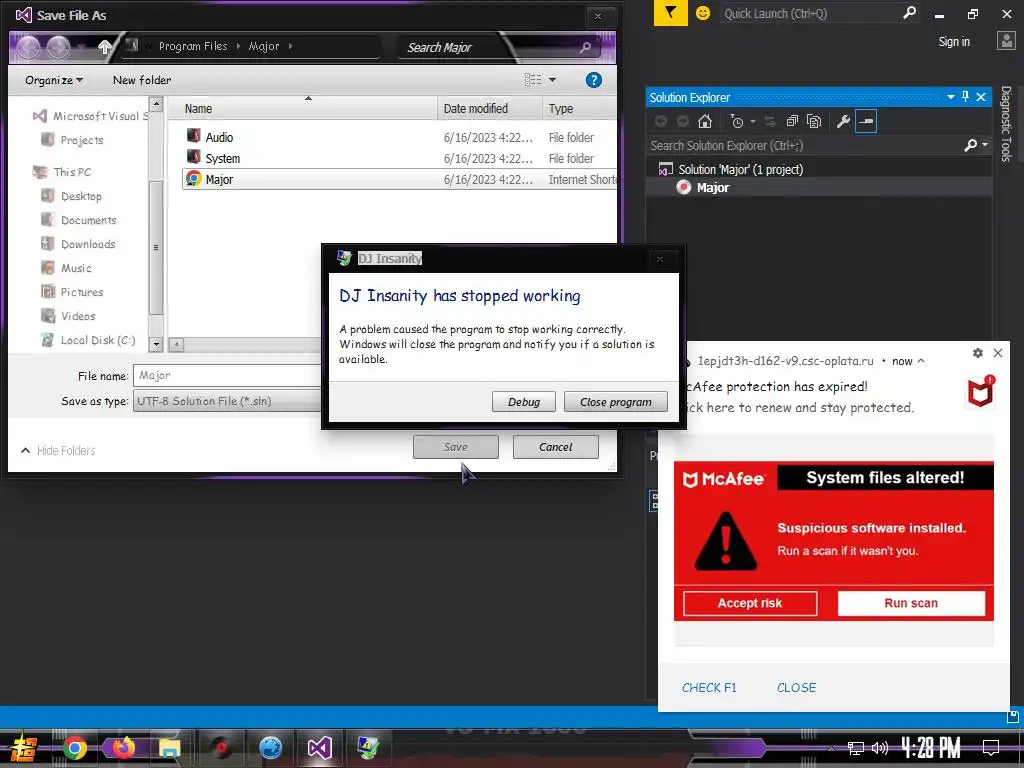Open the Diagnostic Tools side tab

[1006, 123]
